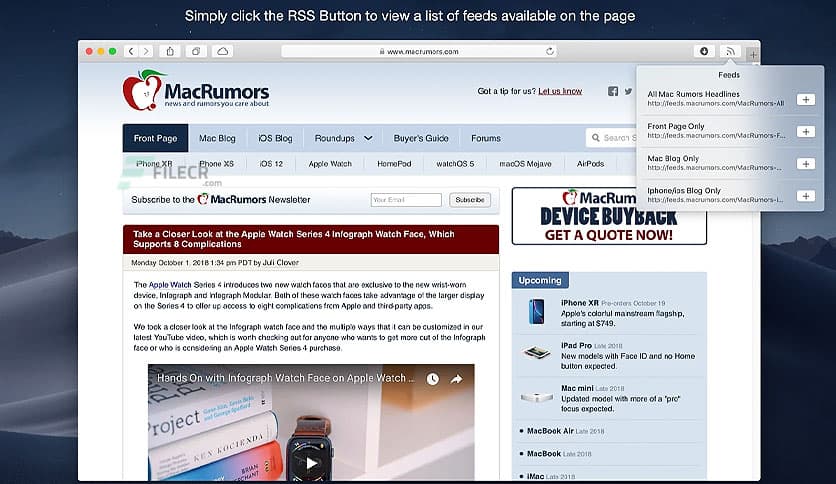Open the Downloads arrow icon in toolbar
Image resolution: width=836 pixels, height=484 pixels.
tap(704, 51)
